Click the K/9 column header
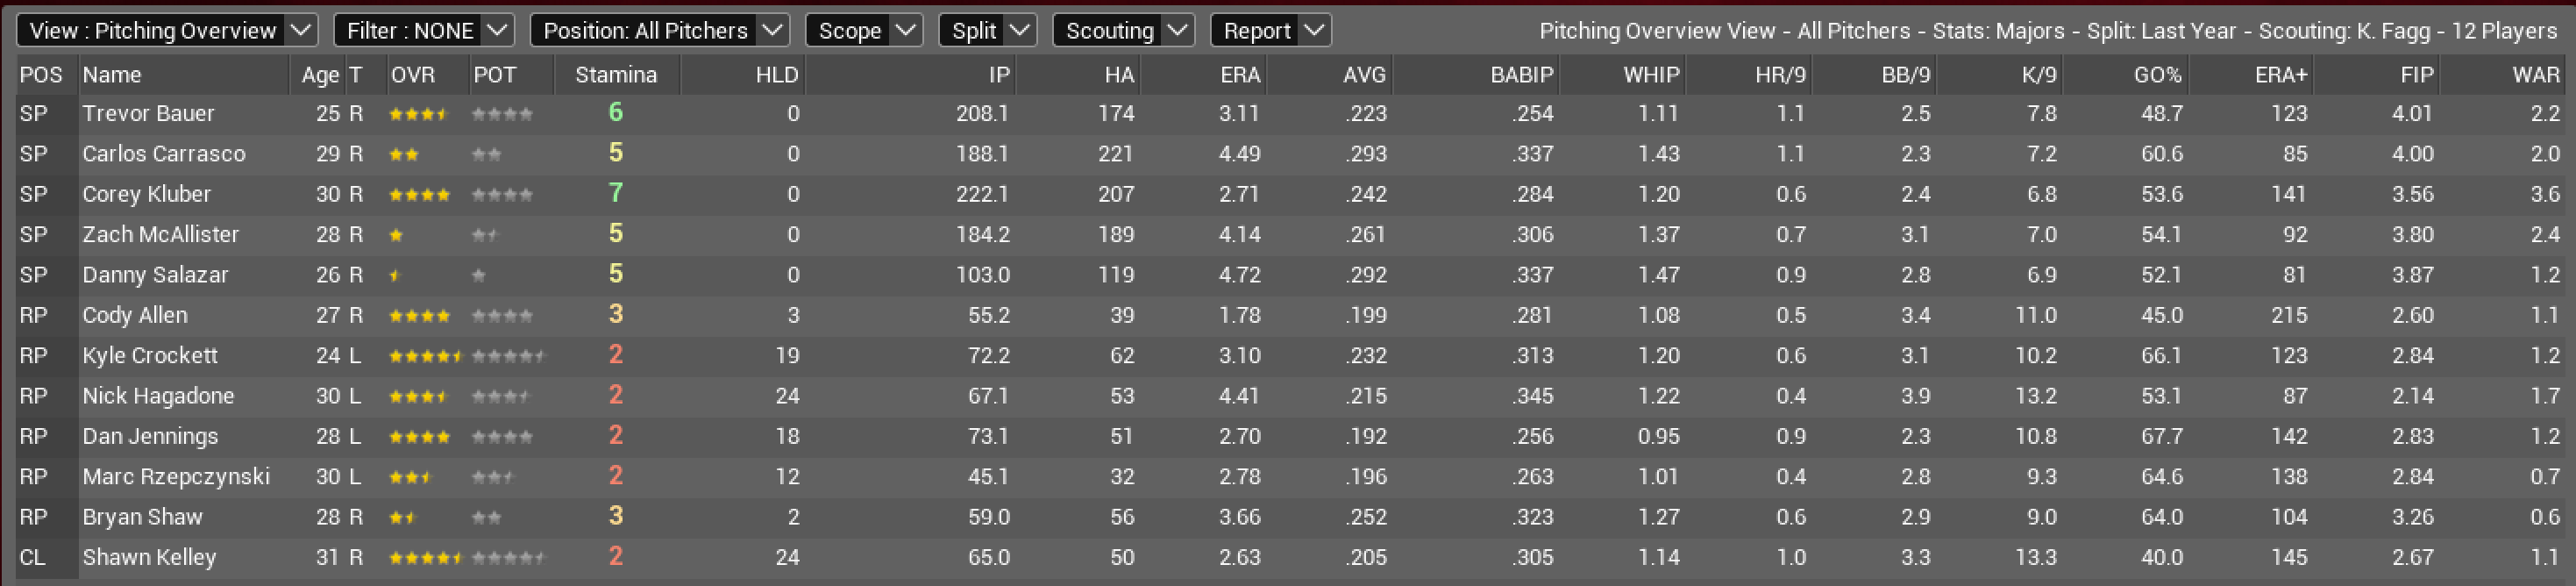 pos(2038,75)
